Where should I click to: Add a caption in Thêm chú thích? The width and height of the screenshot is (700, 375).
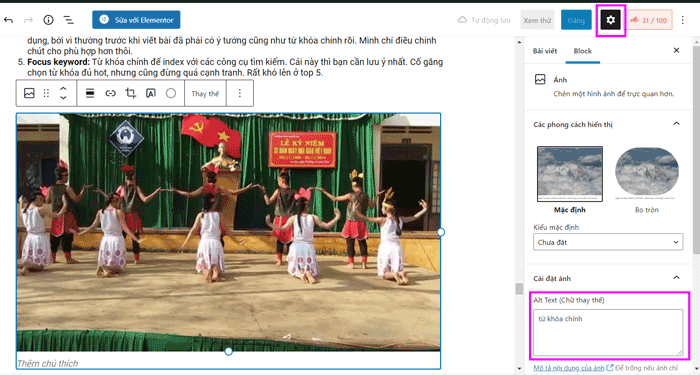pos(47,363)
